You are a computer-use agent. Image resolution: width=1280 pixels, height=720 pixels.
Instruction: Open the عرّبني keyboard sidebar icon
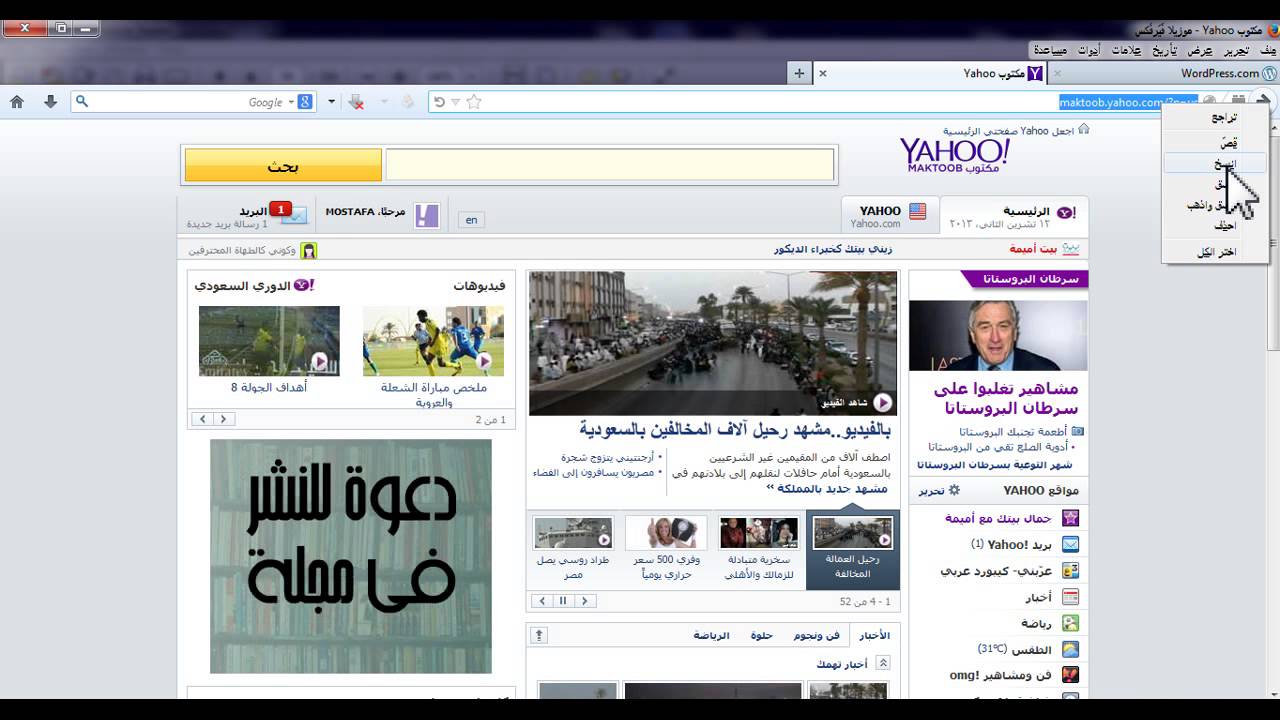tap(1070, 570)
